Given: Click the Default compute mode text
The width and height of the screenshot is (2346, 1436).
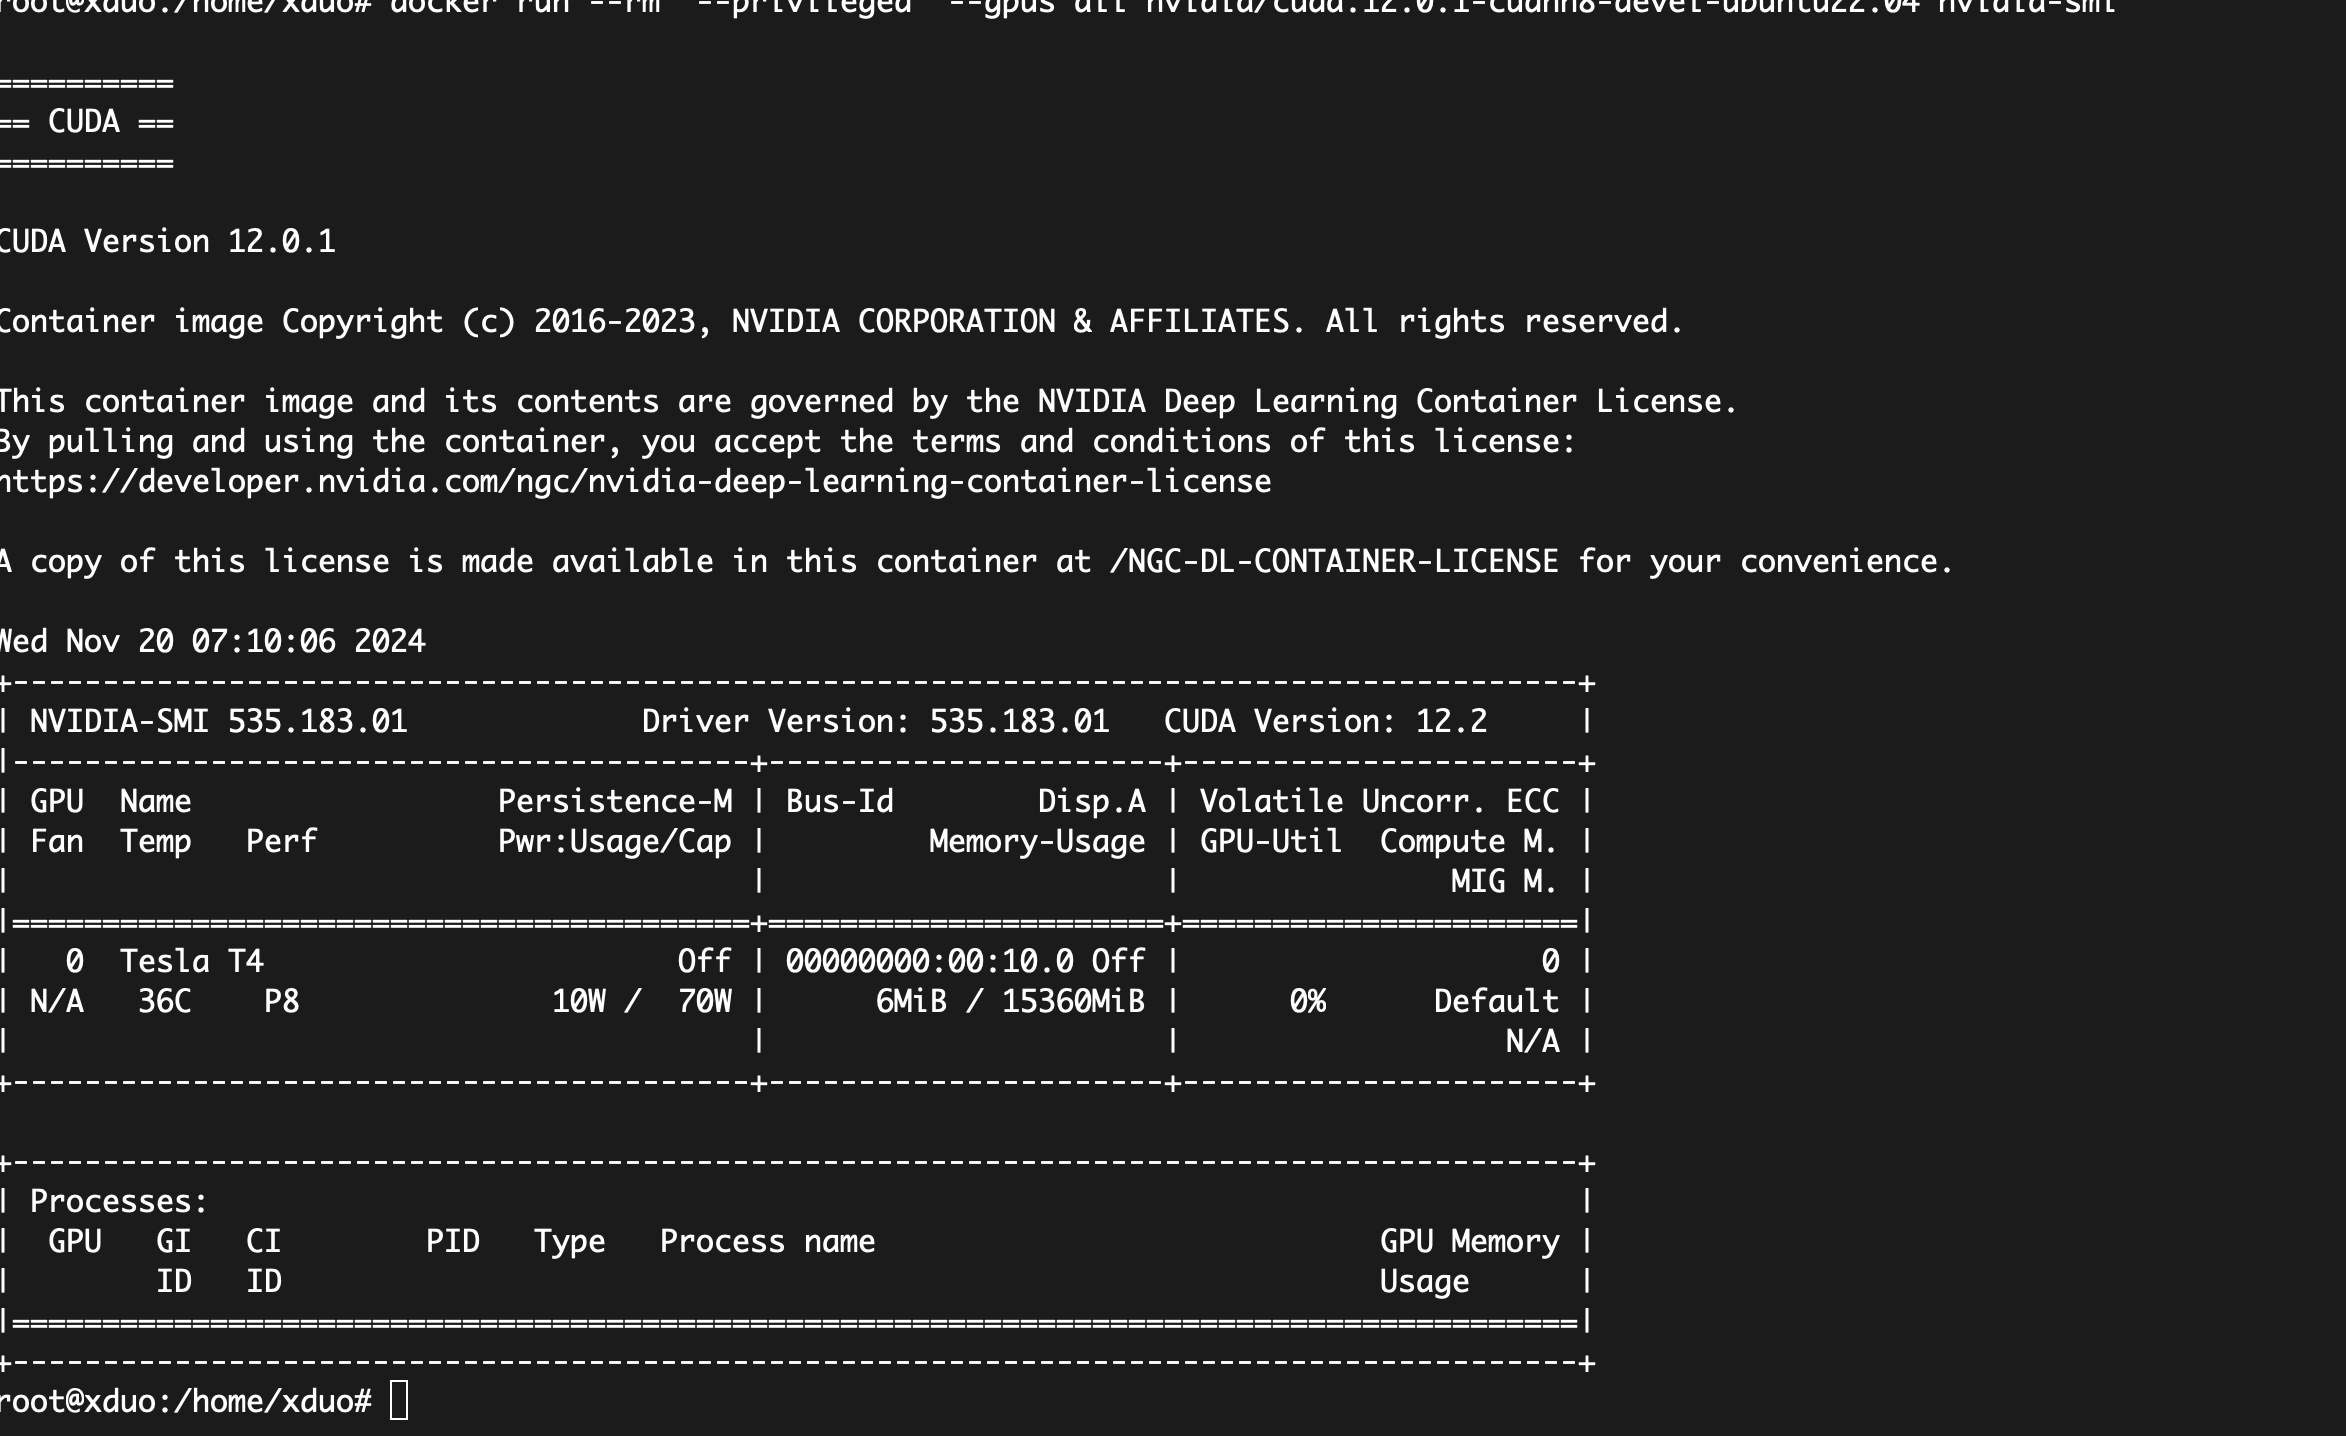Looking at the screenshot, I should coord(1494,1000).
